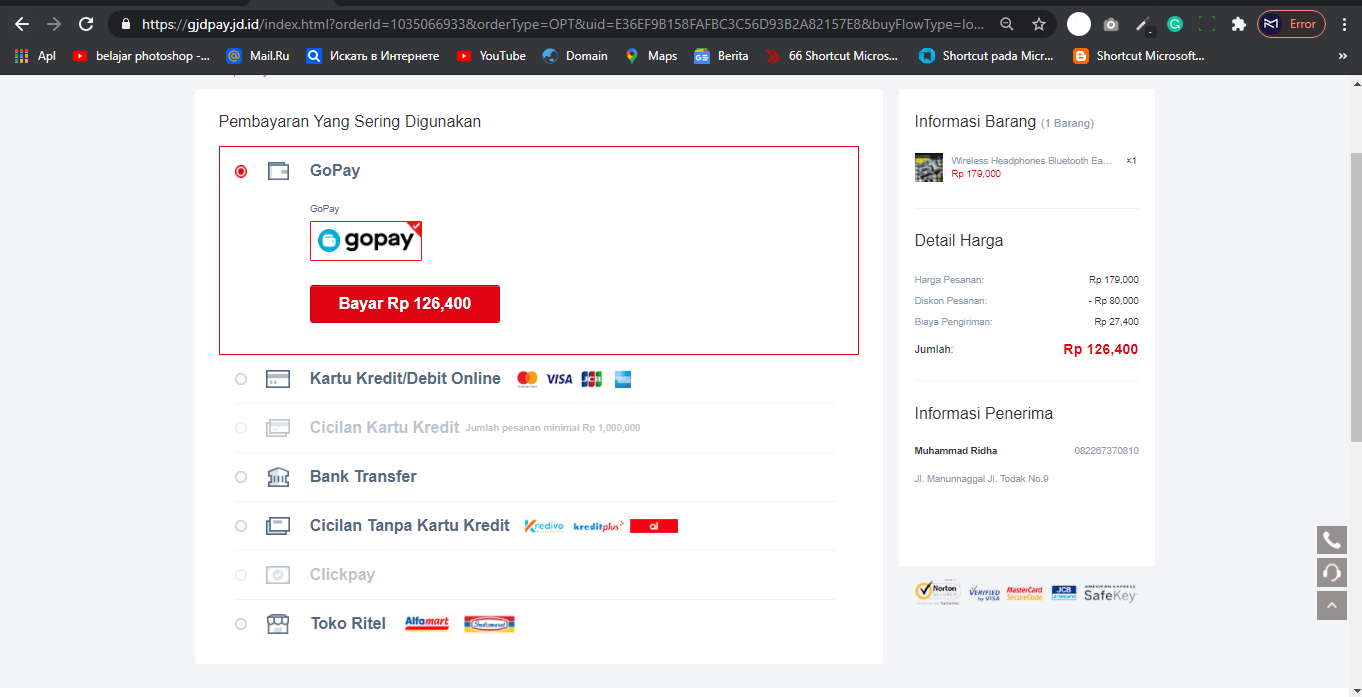1362x697 pixels.
Task: Open the Chrome three-dot menu
Action: [1343, 24]
